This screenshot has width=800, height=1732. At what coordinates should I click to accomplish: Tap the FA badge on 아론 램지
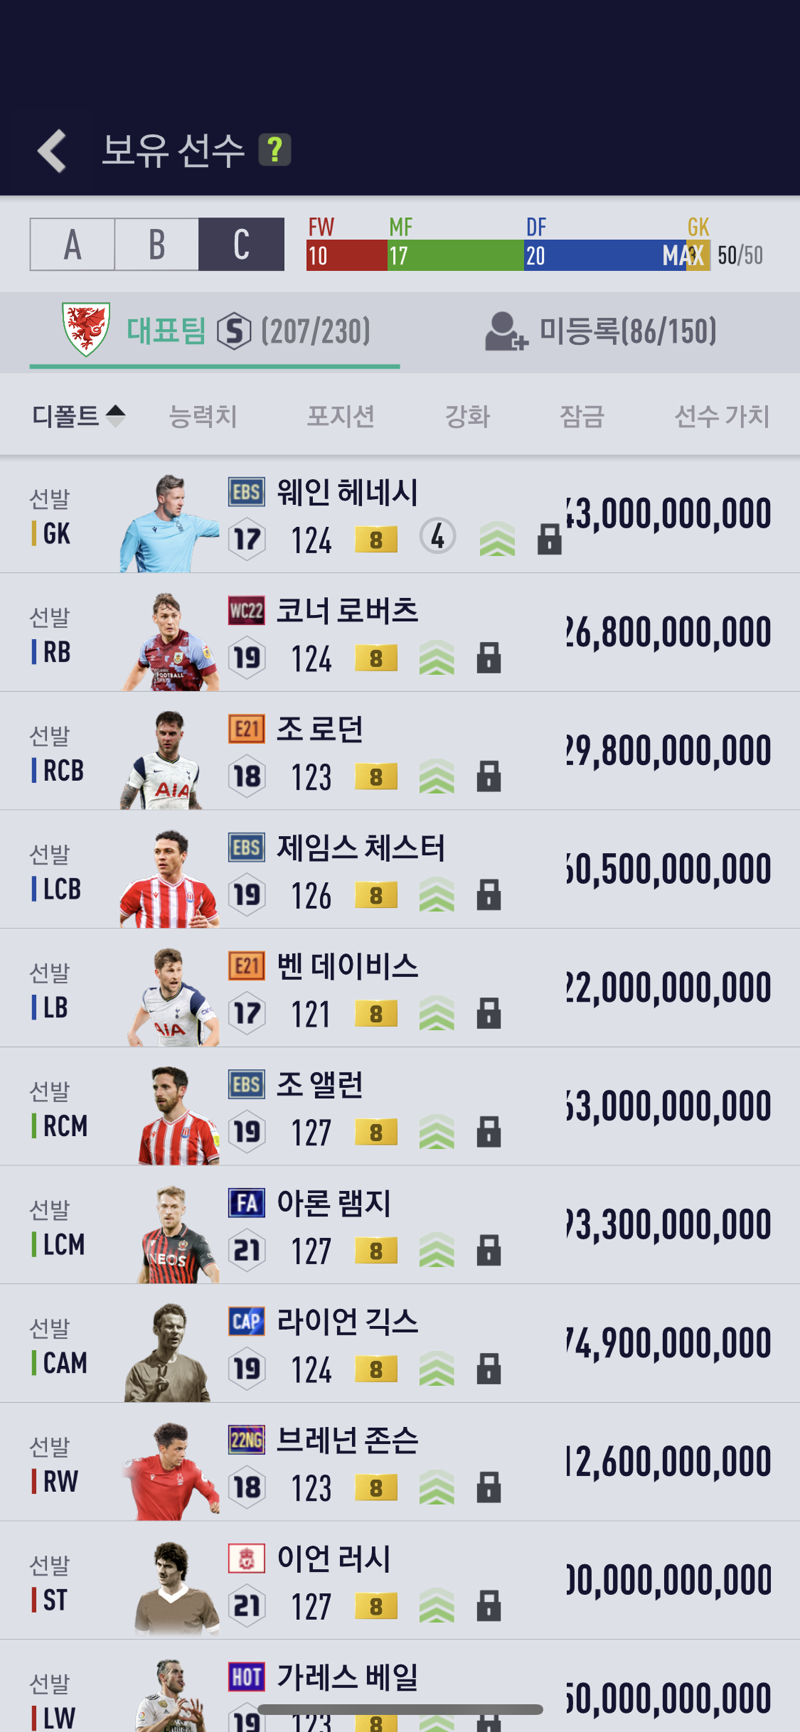246,1203
